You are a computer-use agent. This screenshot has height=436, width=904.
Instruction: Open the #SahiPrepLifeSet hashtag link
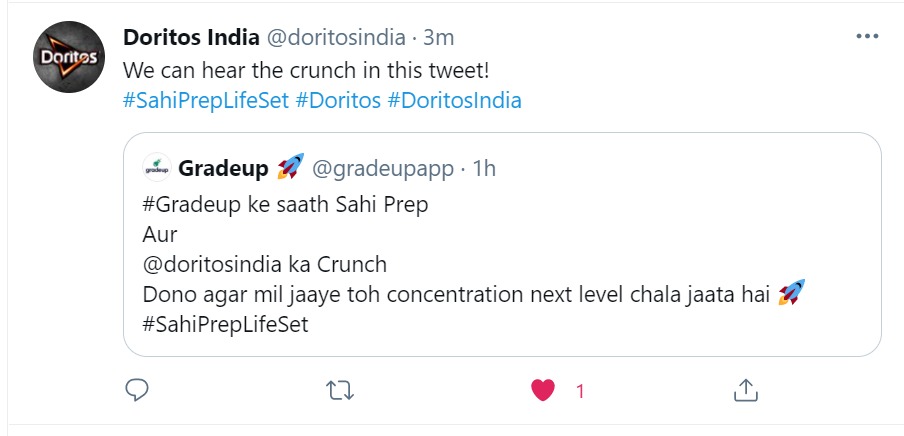206,101
